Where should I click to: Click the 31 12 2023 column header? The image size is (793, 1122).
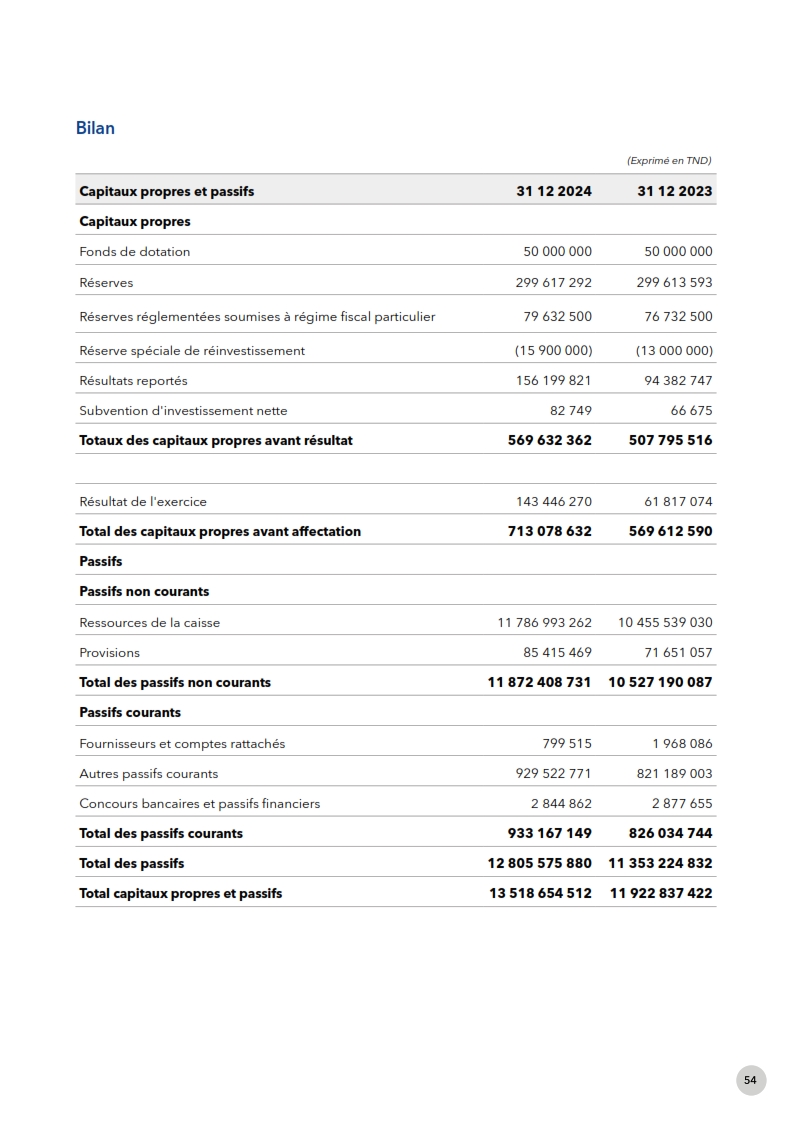click(675, 191)
